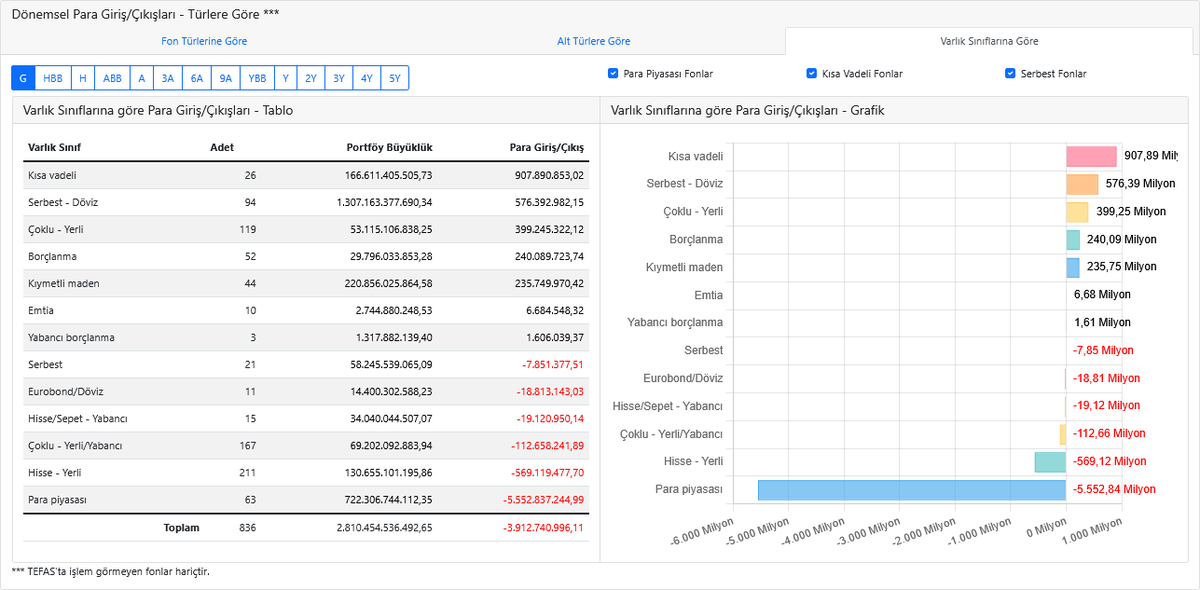Image resolution: width=1200 pixels, height=590 pixels.
Task: Click the orange Serbest - Döviz chart bar
Action: 1082,184
